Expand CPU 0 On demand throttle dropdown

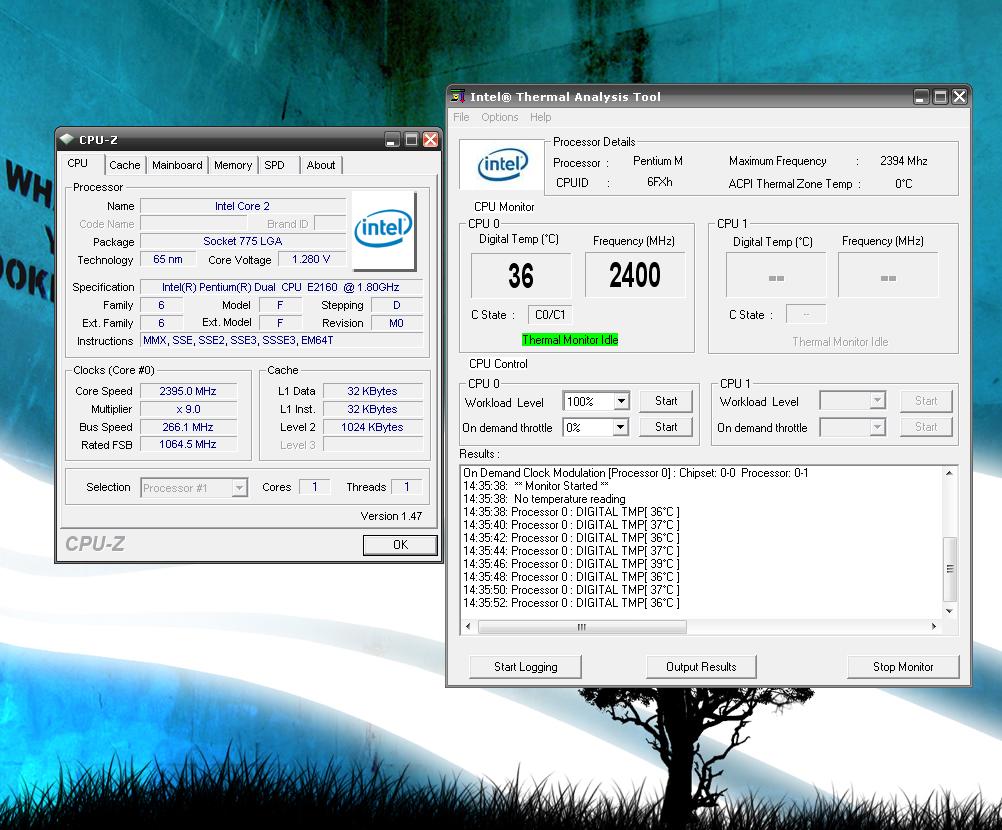pos(620,427)
